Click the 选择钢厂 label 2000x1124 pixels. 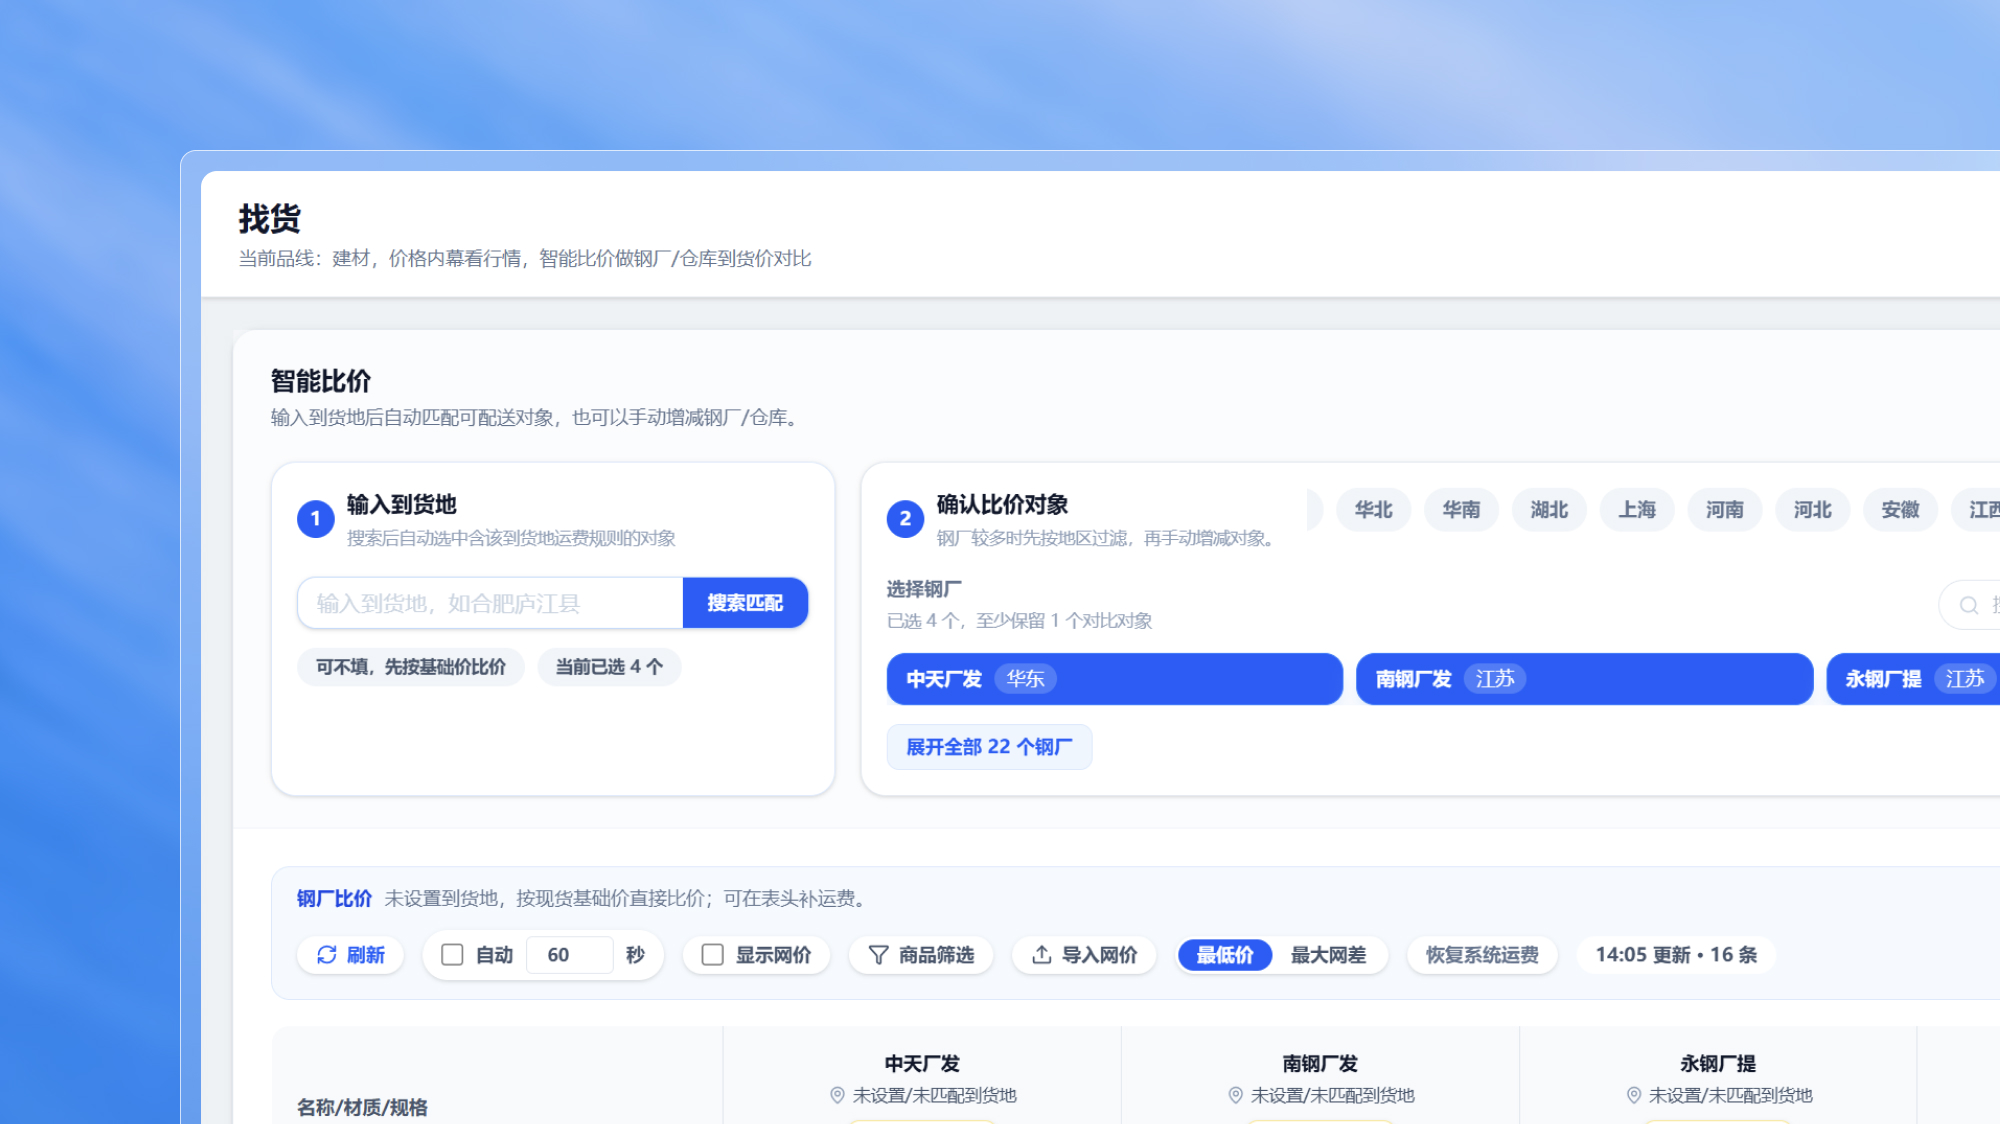tap(924, 589)
